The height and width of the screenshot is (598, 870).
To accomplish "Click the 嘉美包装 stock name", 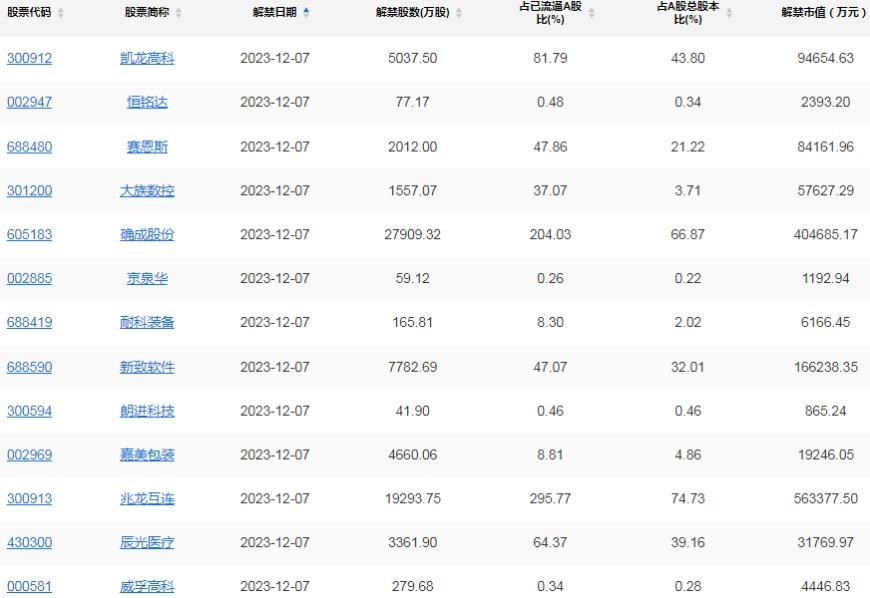I will pos(147,455).
